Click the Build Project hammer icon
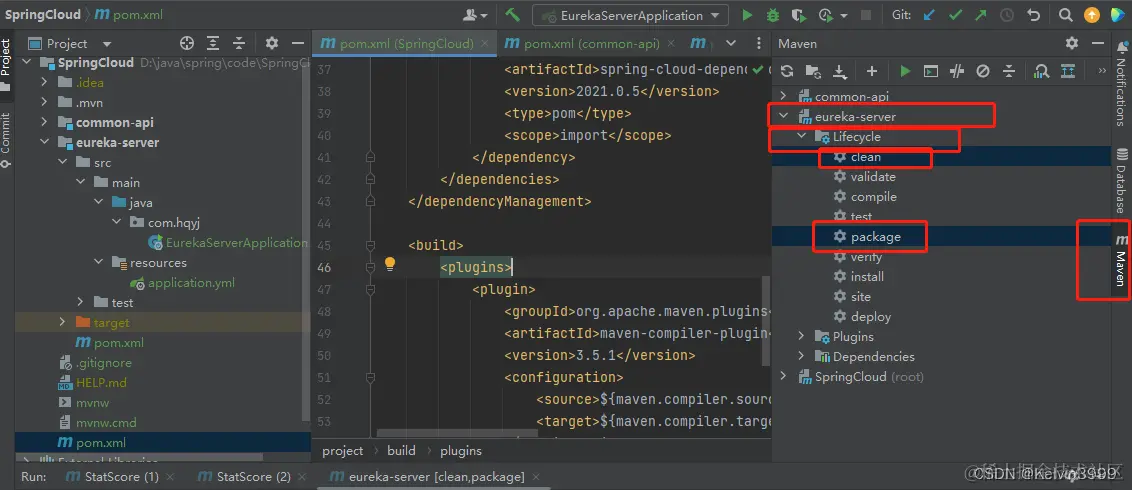 (x=513, y=14)
